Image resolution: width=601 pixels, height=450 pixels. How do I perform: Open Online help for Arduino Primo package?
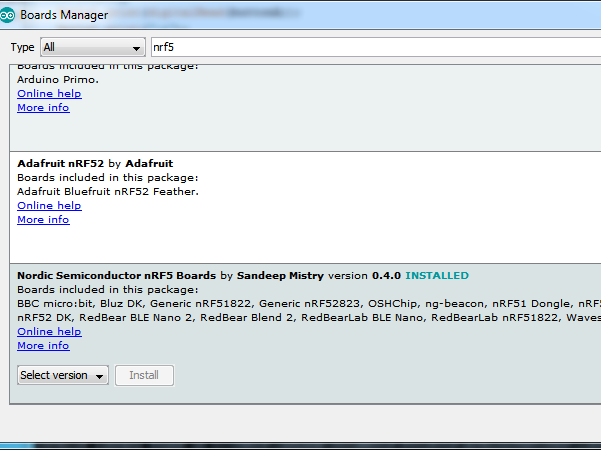49,94
